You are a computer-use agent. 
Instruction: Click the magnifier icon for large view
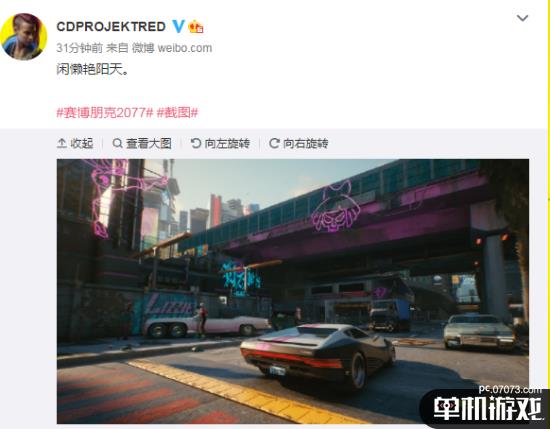118,143
